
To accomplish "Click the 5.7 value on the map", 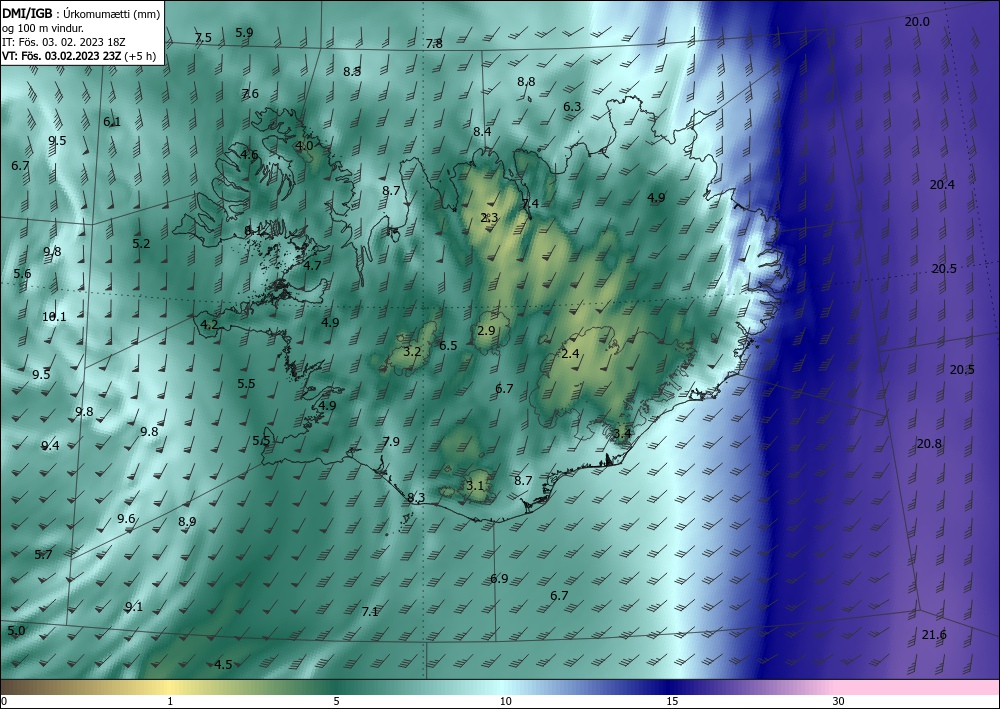I will (x=43, y=555).
